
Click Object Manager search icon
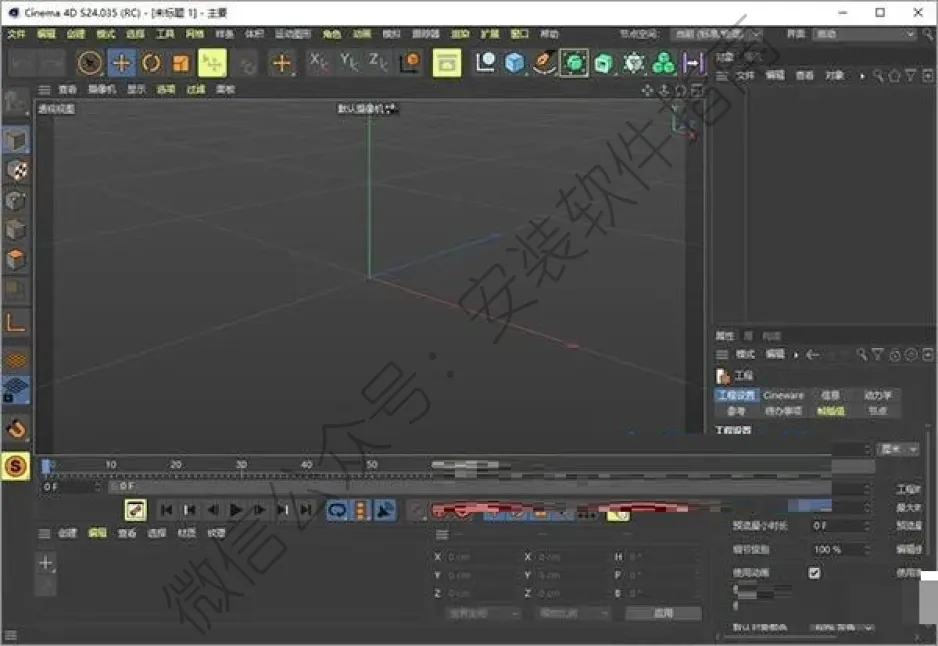[x=878, y=76]
